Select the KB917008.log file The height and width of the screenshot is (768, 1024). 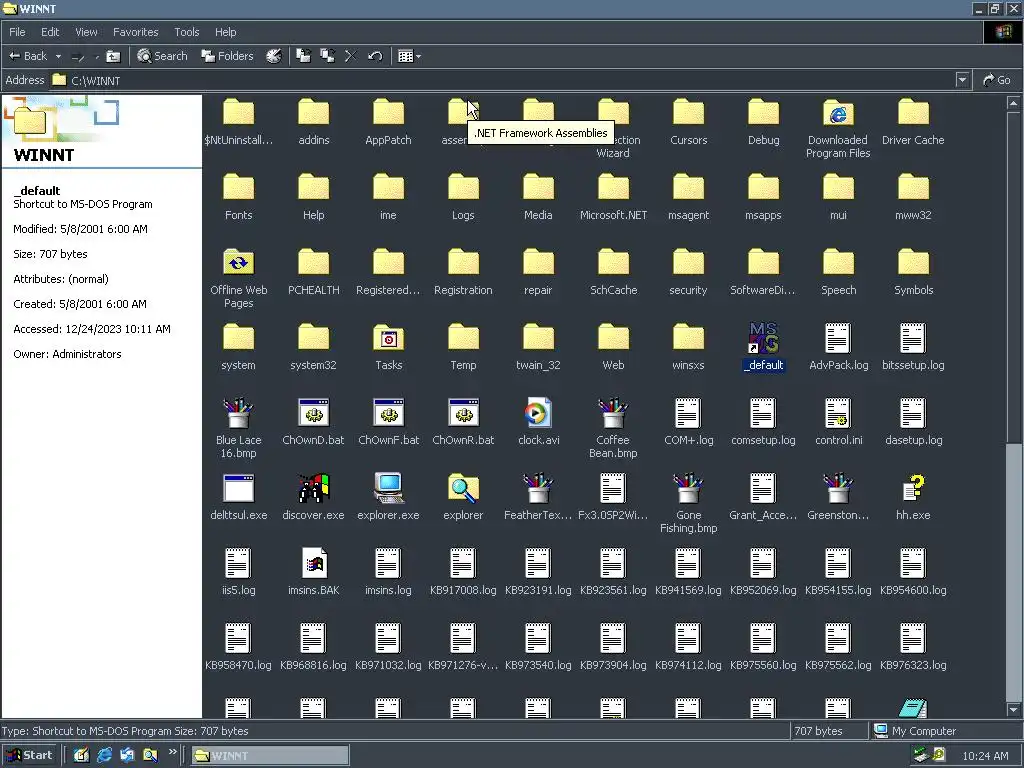tap(463, 573)
